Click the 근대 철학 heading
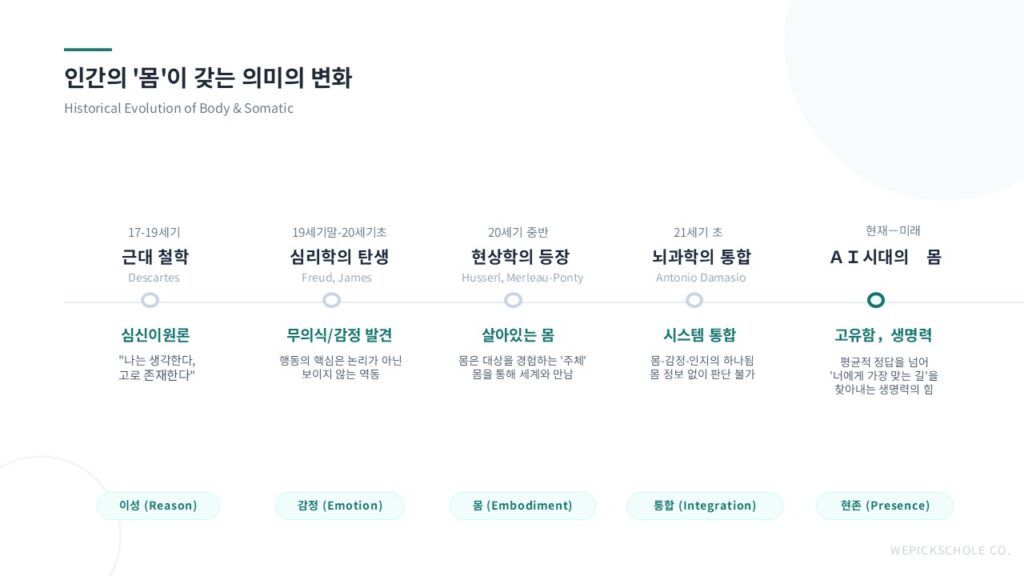Viewport: 1024px width, 576px height. tap(154, 257)
